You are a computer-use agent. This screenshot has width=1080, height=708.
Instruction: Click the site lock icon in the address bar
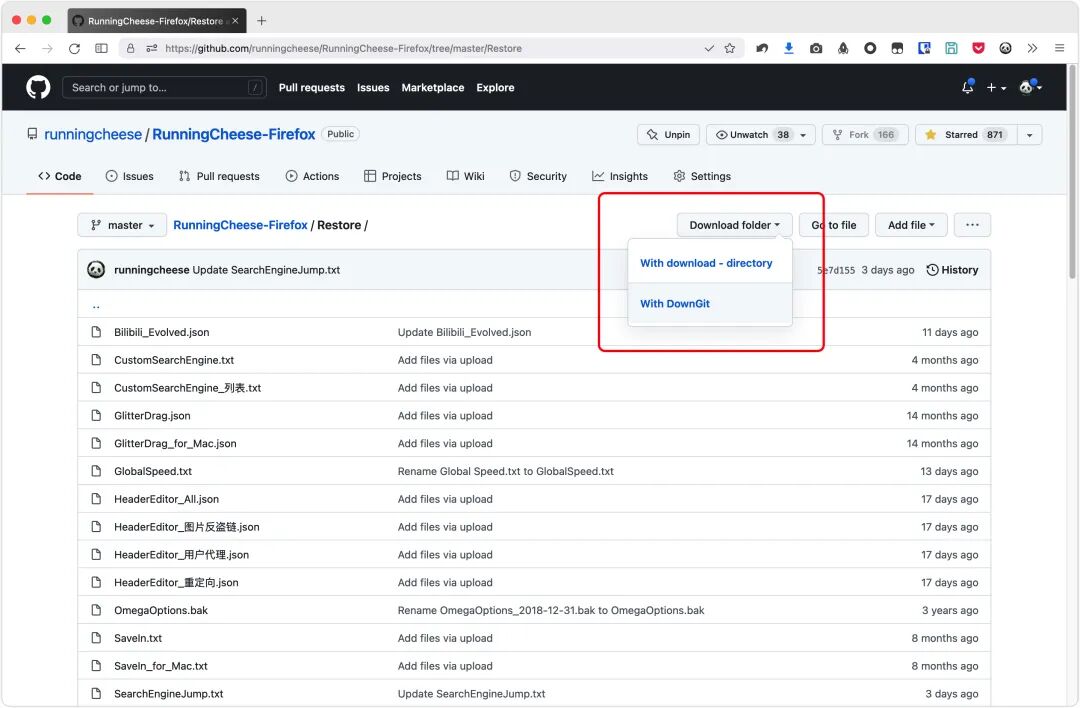(130, 48)
